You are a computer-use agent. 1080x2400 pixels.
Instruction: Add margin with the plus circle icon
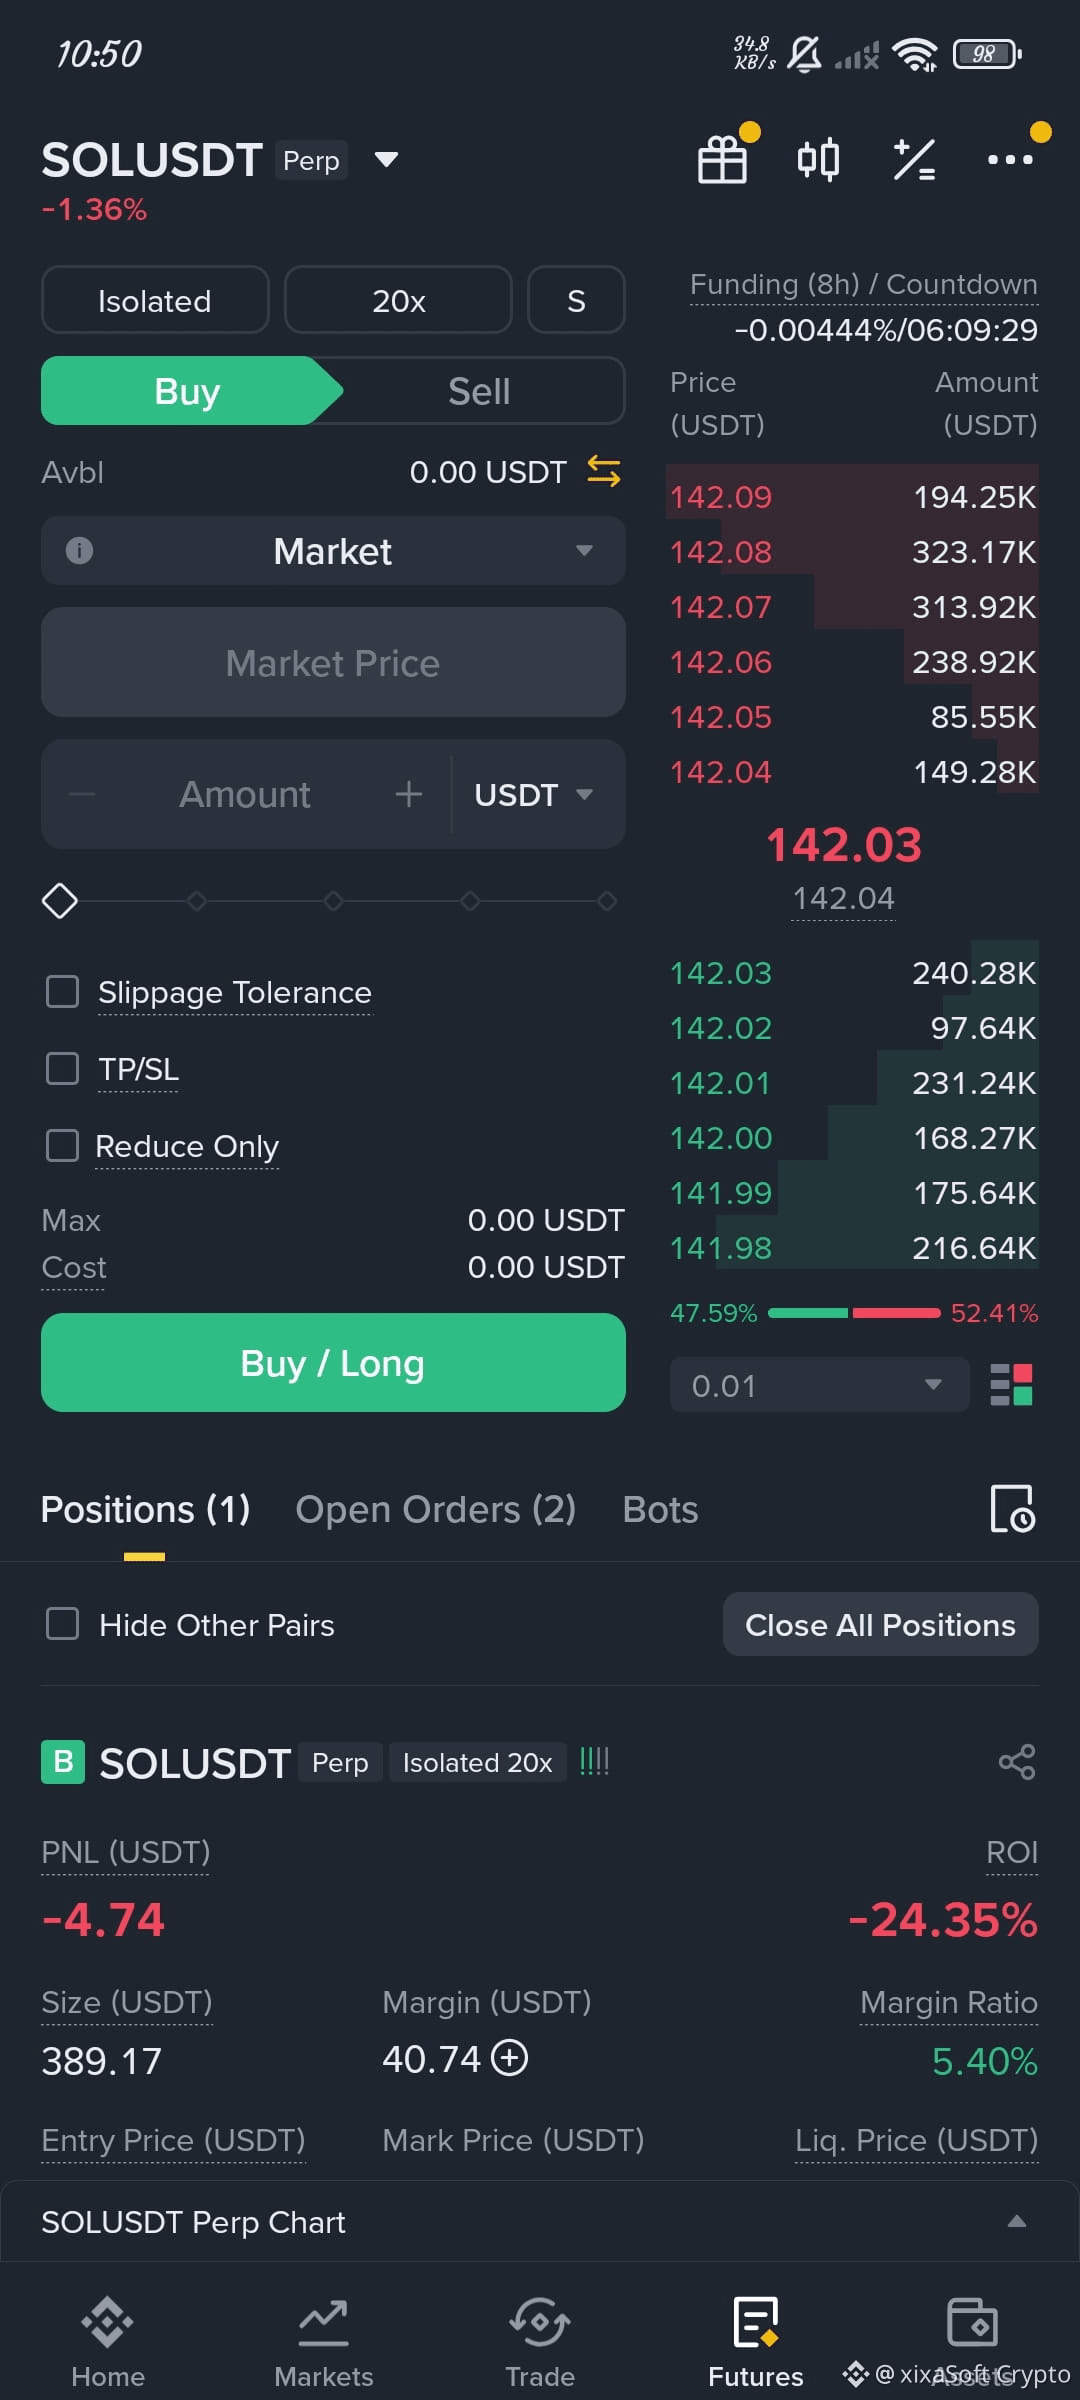[x=510, y=2058]
